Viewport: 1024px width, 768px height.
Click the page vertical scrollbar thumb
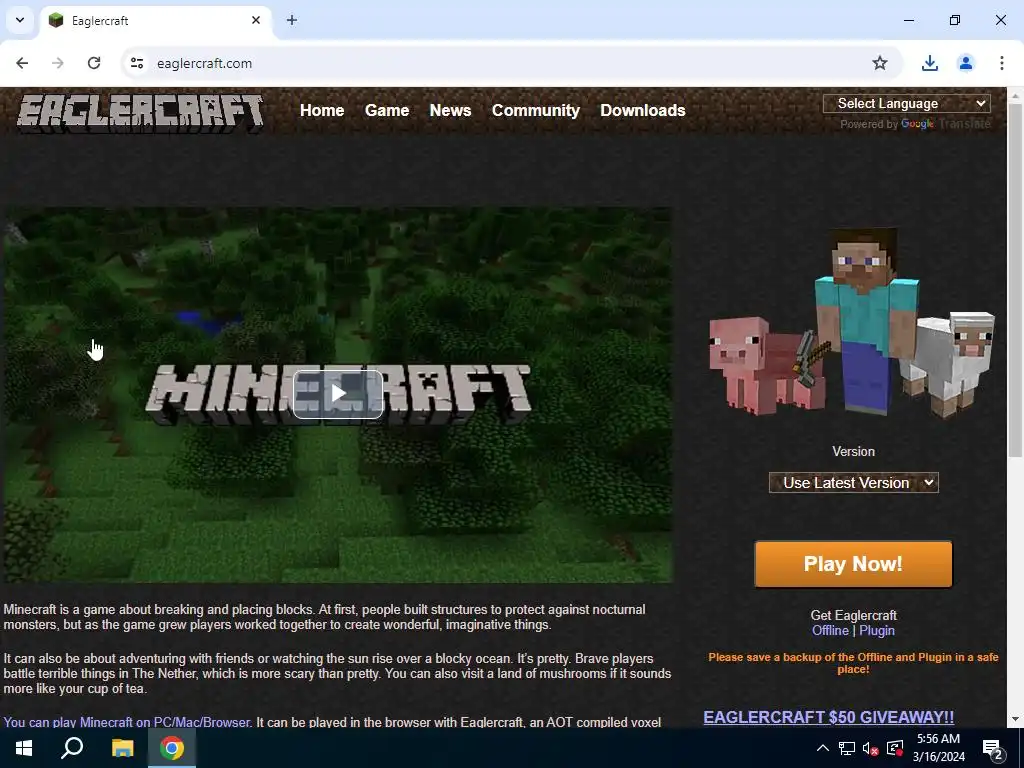pyautogui.click(x=1015, y=281)
